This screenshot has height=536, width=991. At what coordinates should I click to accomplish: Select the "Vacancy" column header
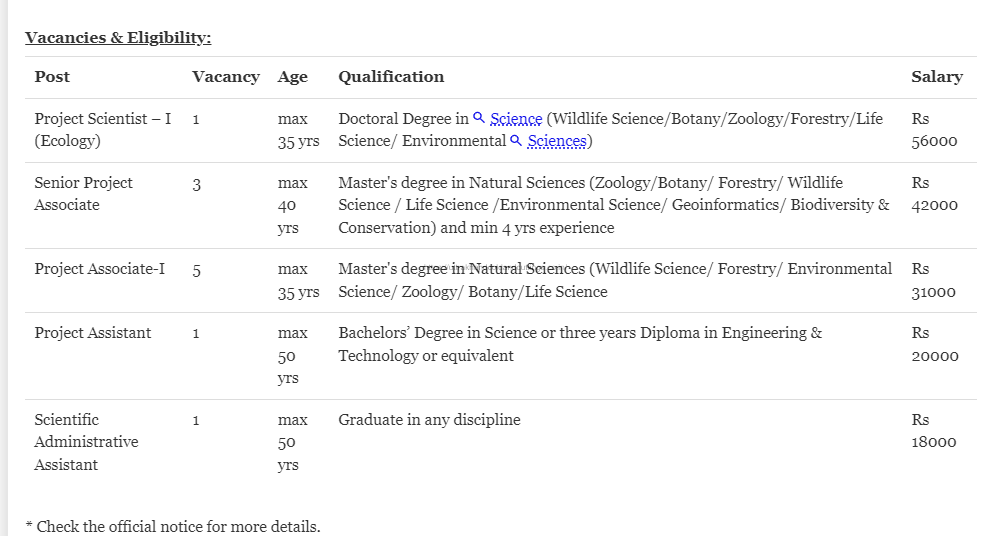(x=225, y=77)
